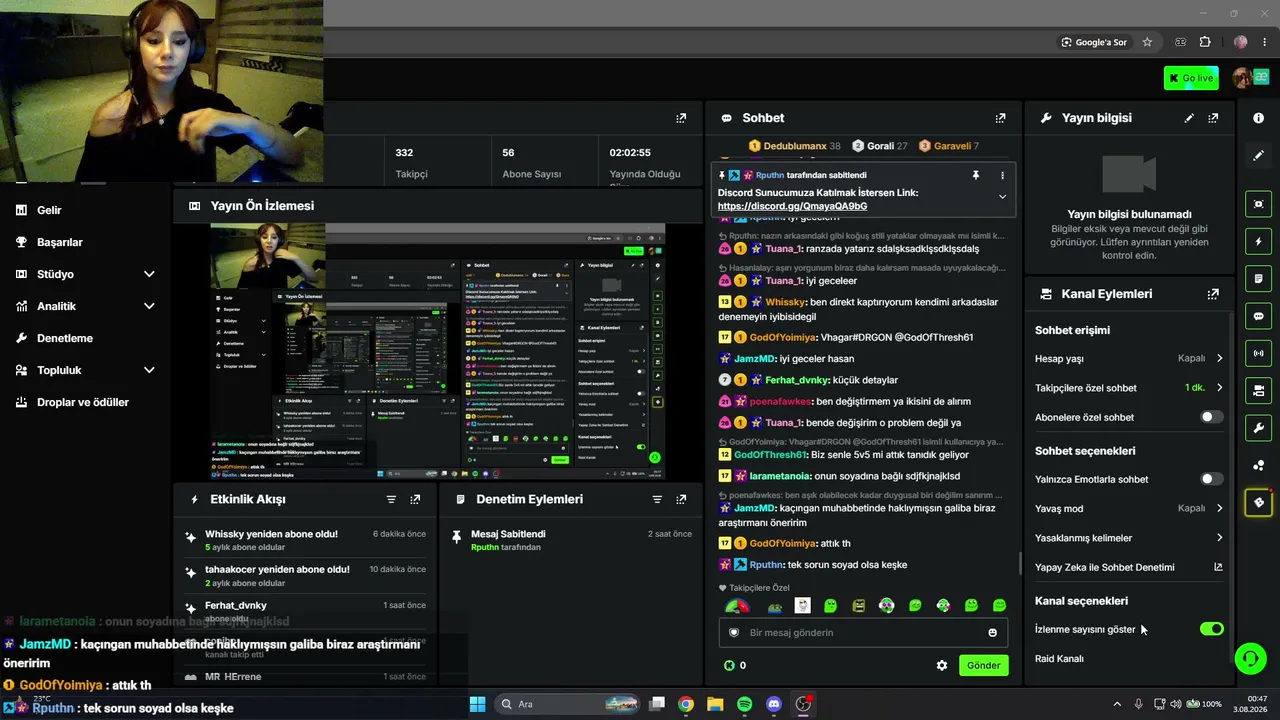Viewport: 1280px width, 720px height.
Task: Open Yasaklanmış kelimeler settings
Action: click(x=1129, y=538)
